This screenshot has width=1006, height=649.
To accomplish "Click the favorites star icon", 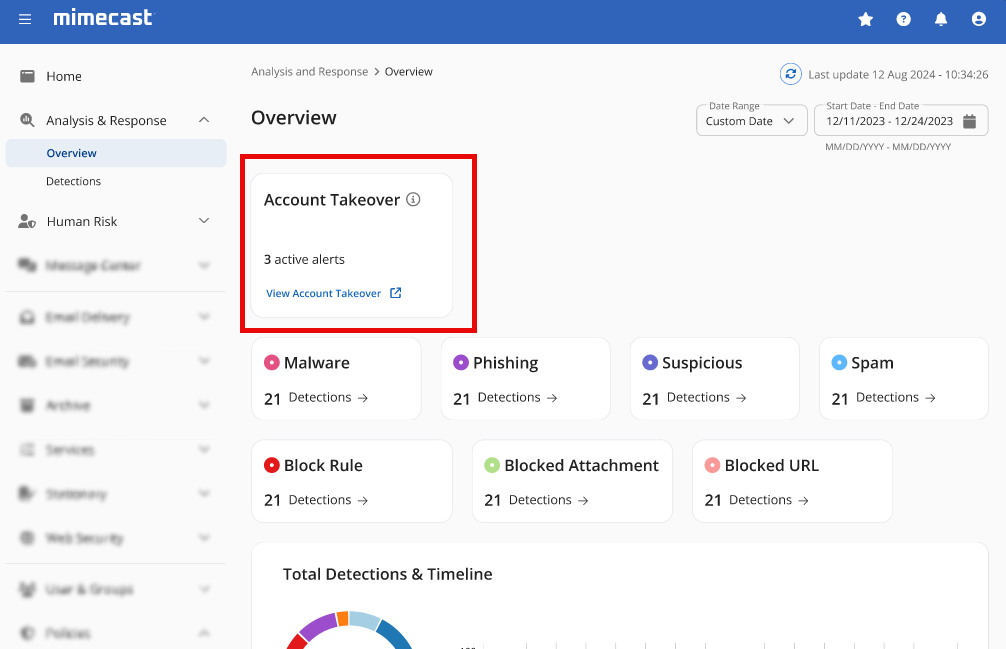I will click(866, 19).
